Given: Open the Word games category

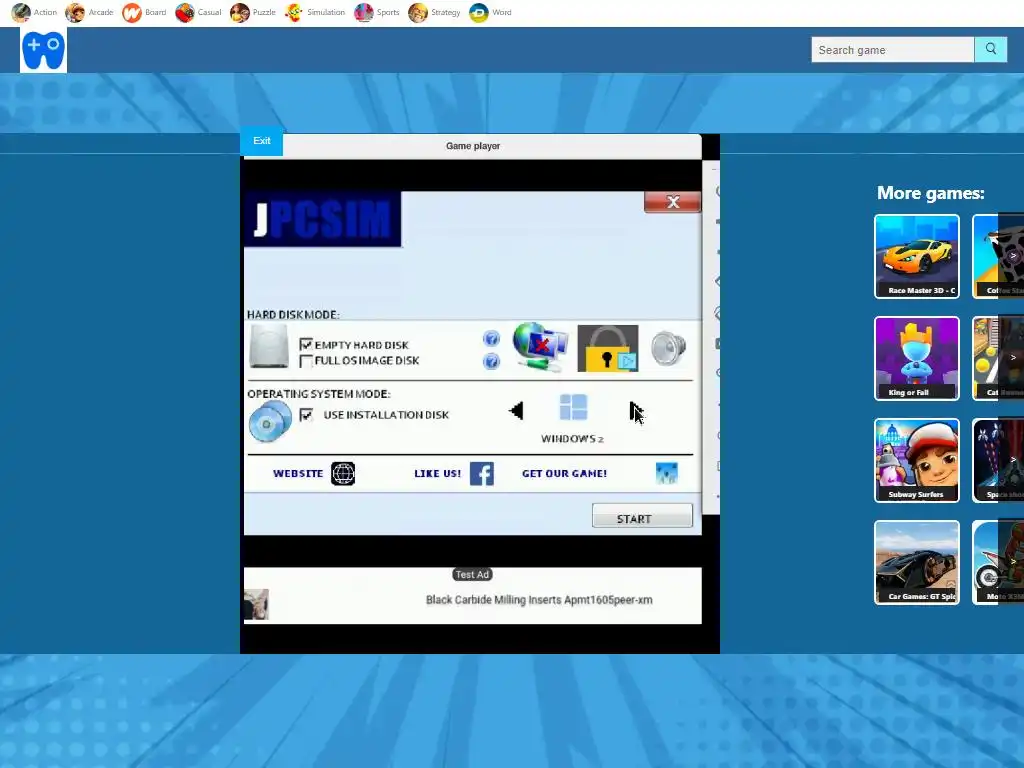Looking at the screenshot, I should [490, 12].
